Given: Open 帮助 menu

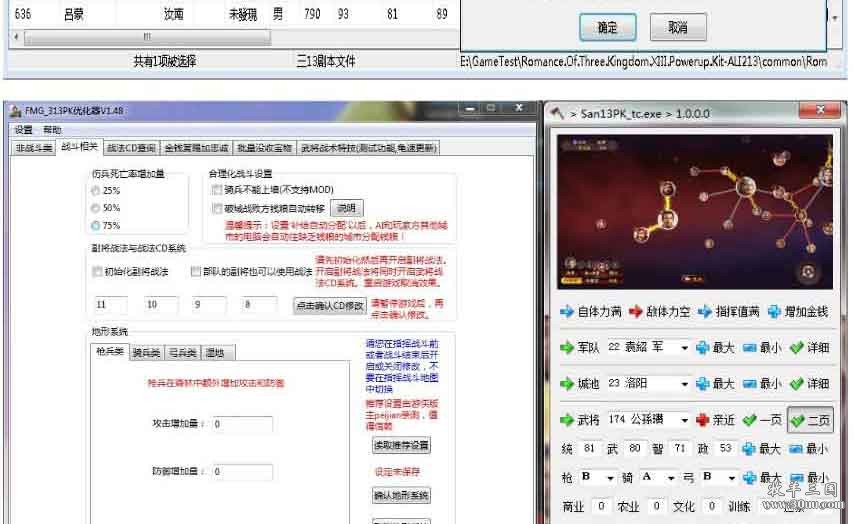Looking at the screenshot, I should 52,130.
